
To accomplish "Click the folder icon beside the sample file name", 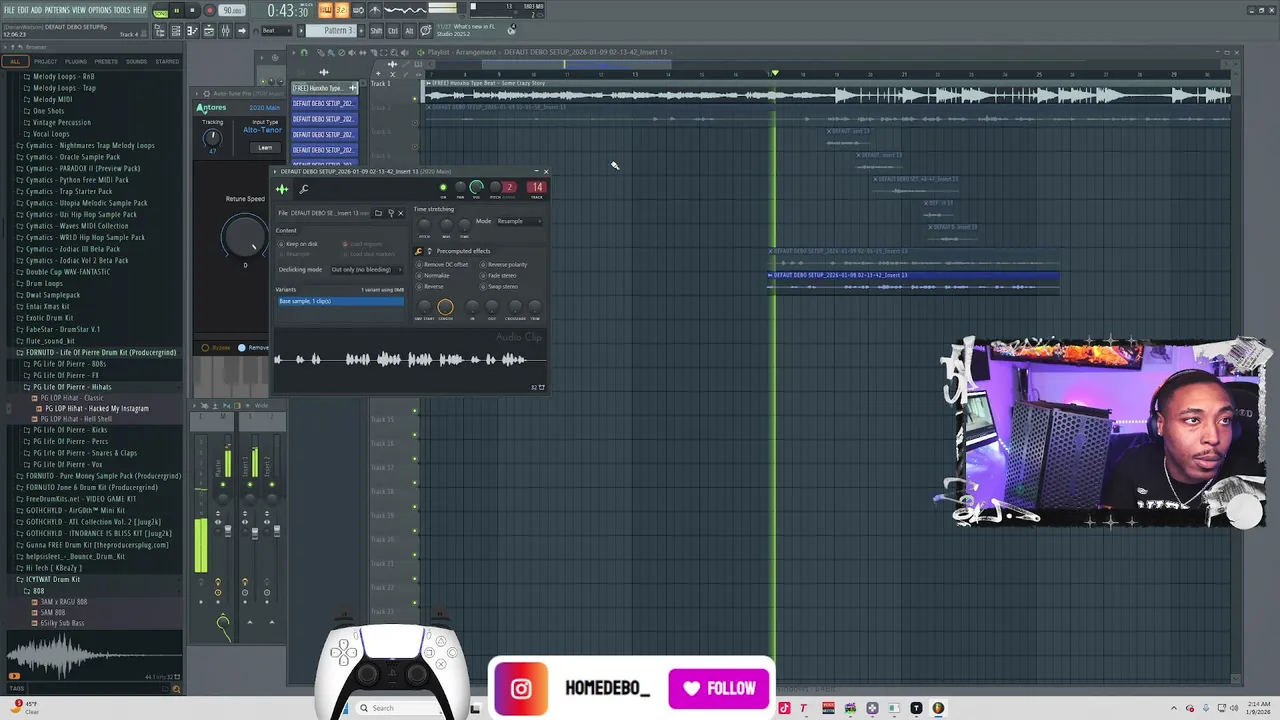I will tap(378, 213).
